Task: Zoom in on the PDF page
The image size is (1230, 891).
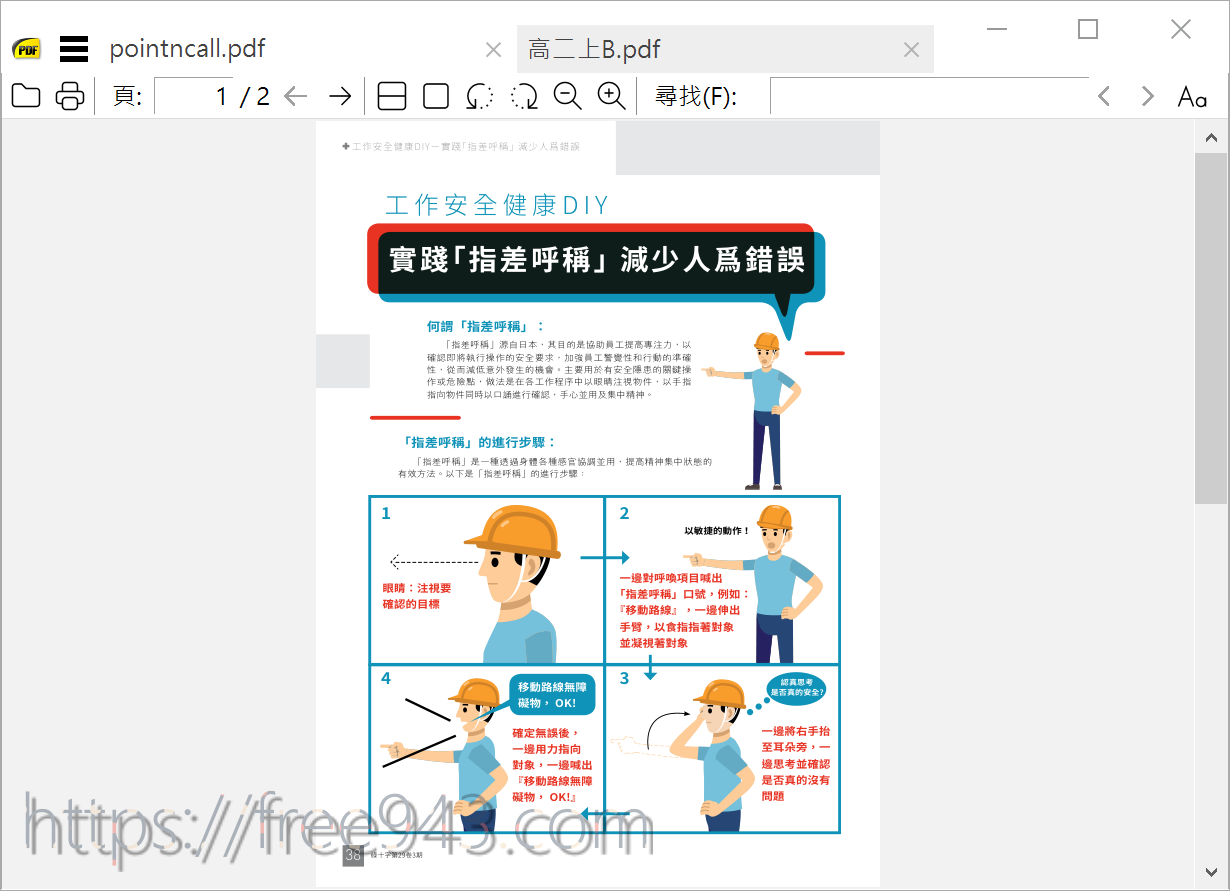Action: click(611, 95)
